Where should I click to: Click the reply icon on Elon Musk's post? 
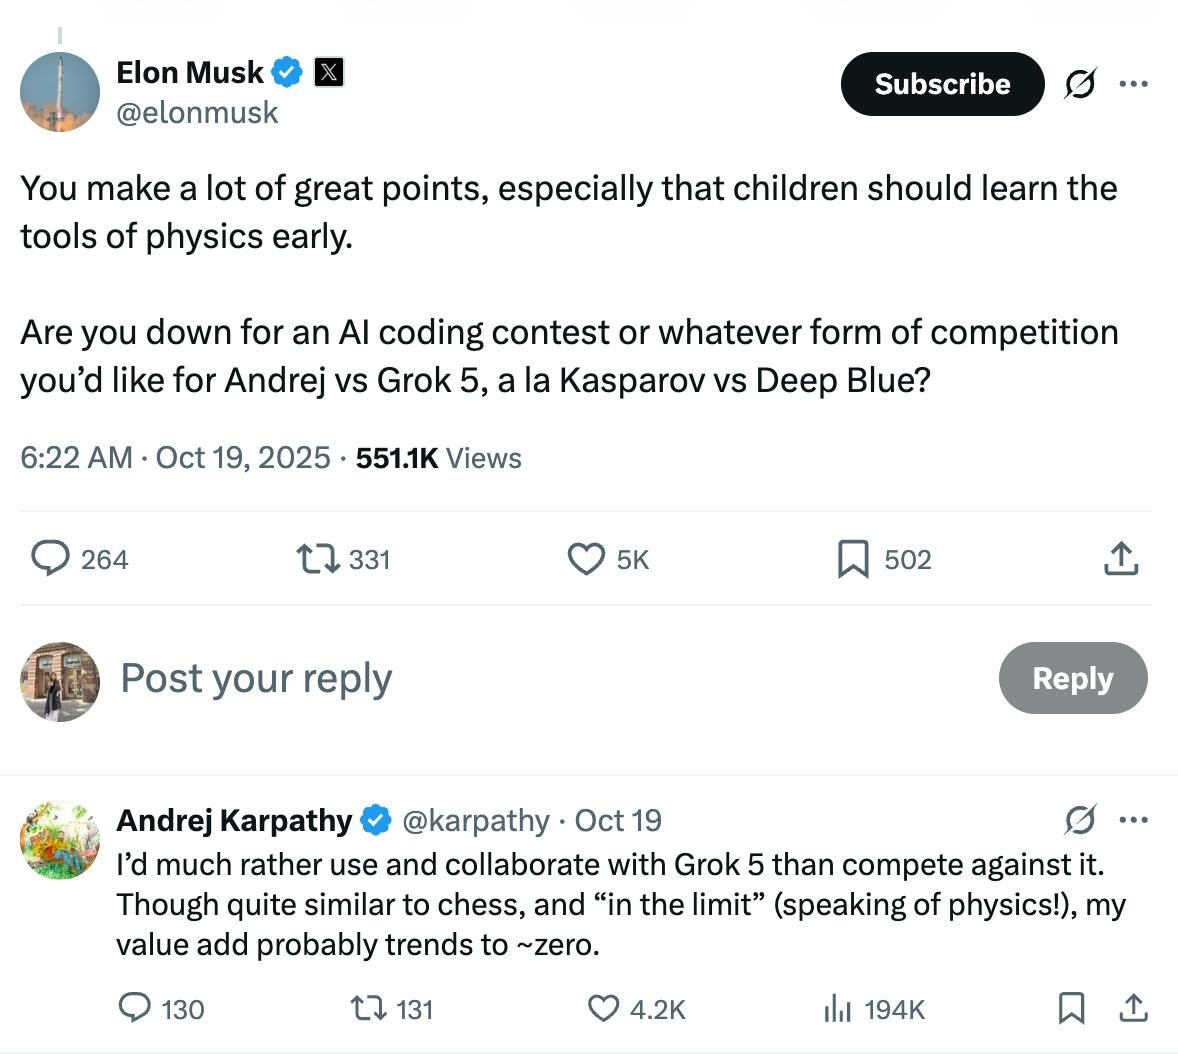tap(50, 558)
